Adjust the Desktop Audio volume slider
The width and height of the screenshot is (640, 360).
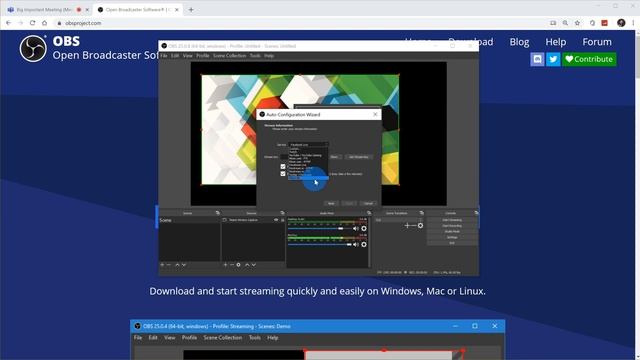(320, 229)
